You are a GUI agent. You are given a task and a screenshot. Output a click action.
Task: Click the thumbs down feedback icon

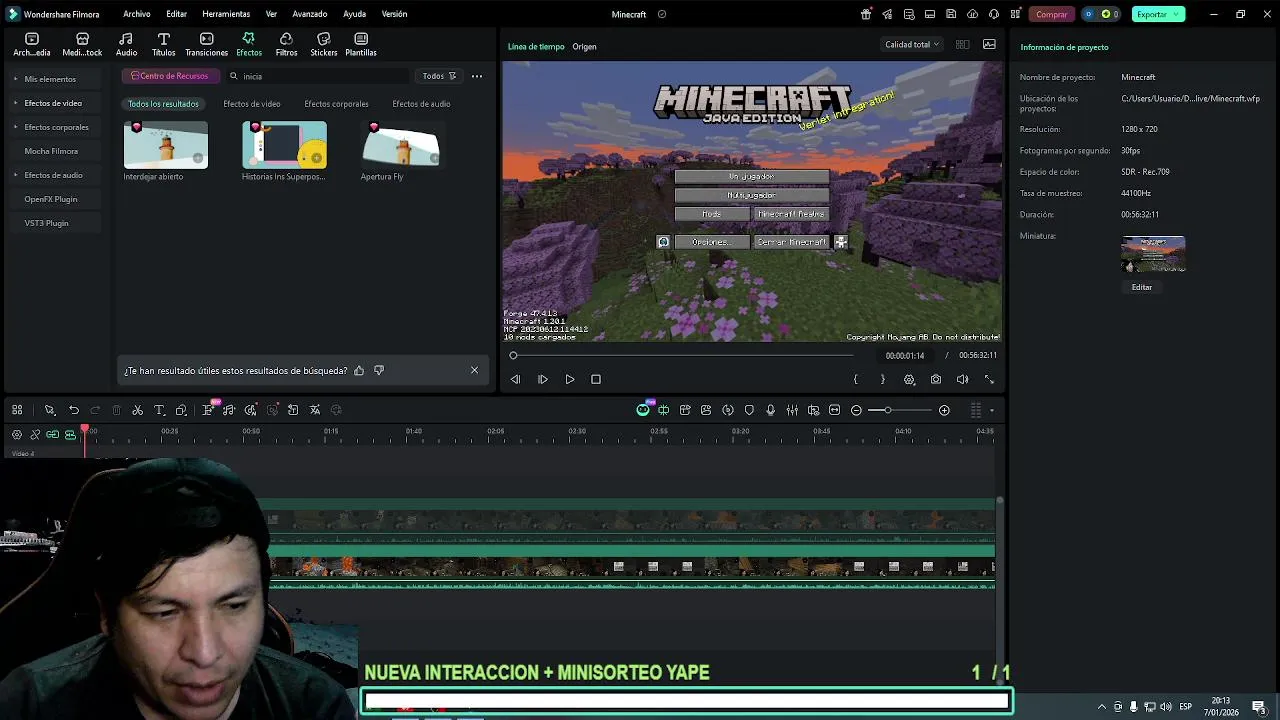click(x=379, y=370)
